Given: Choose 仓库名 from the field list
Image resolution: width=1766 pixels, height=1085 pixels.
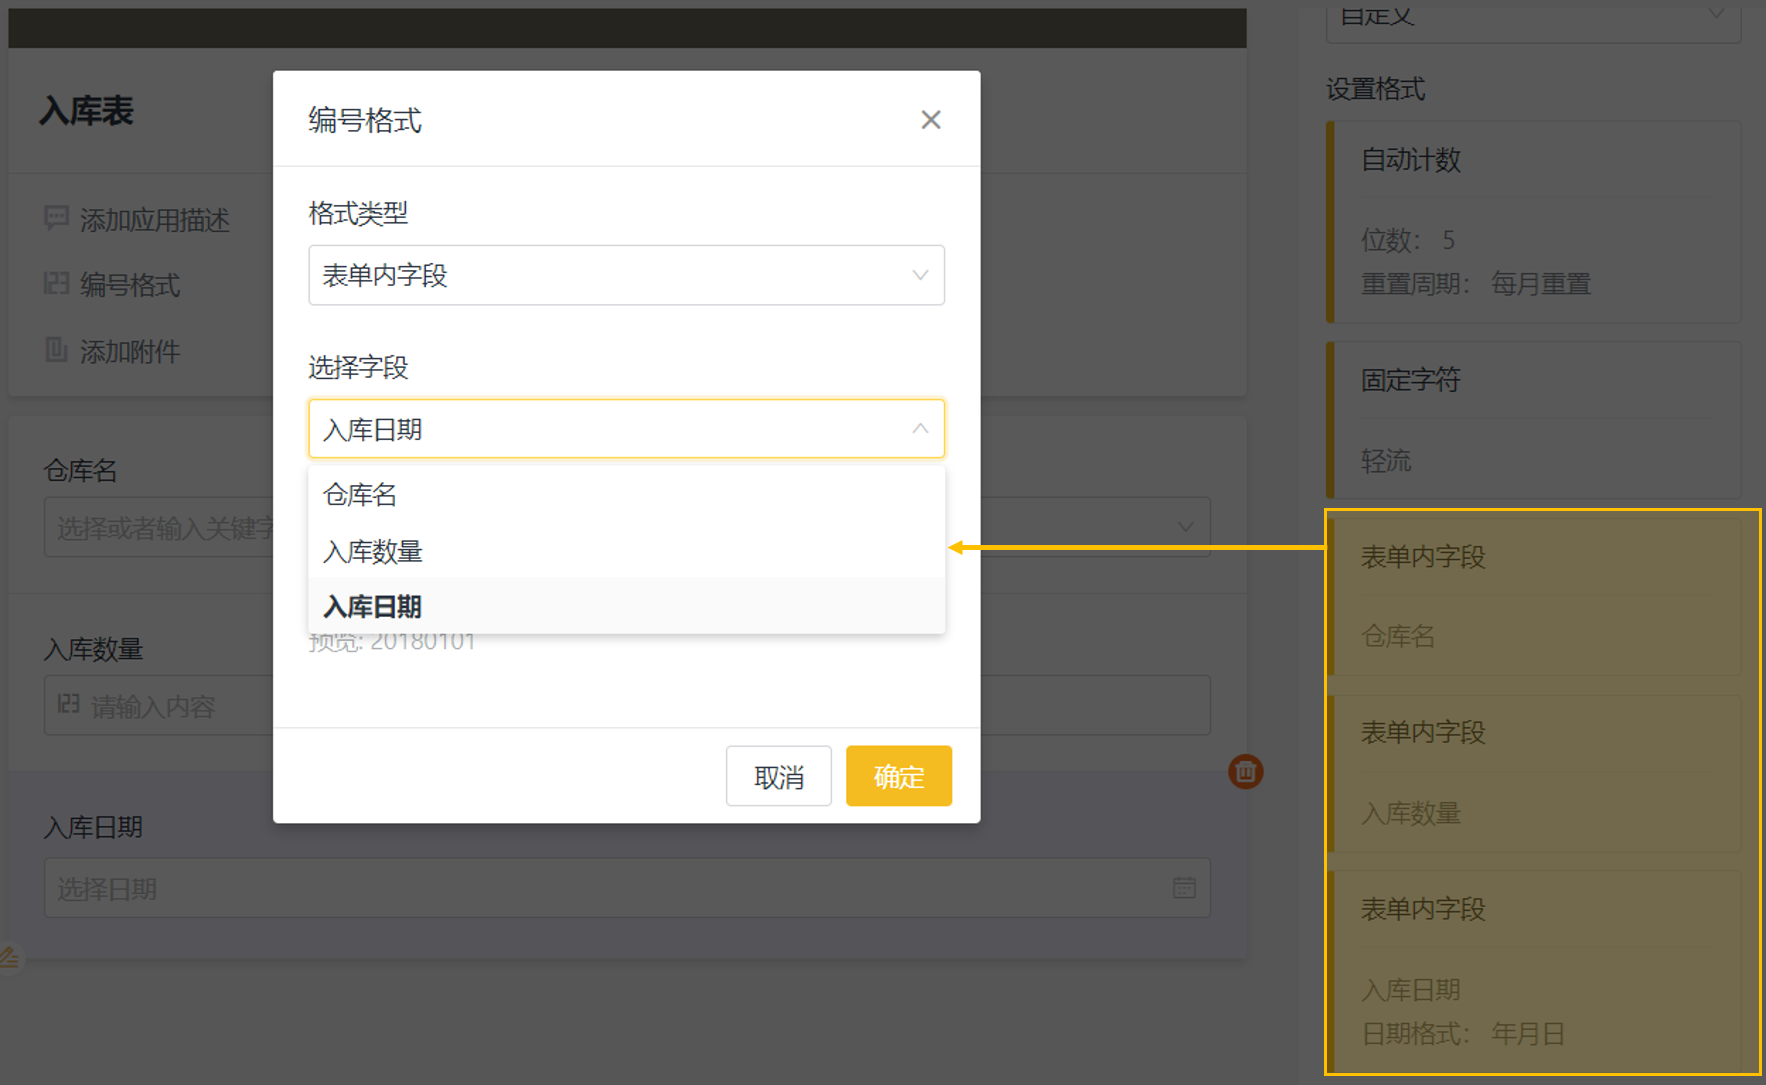Looking at the screenshot, I should (626, 495).
